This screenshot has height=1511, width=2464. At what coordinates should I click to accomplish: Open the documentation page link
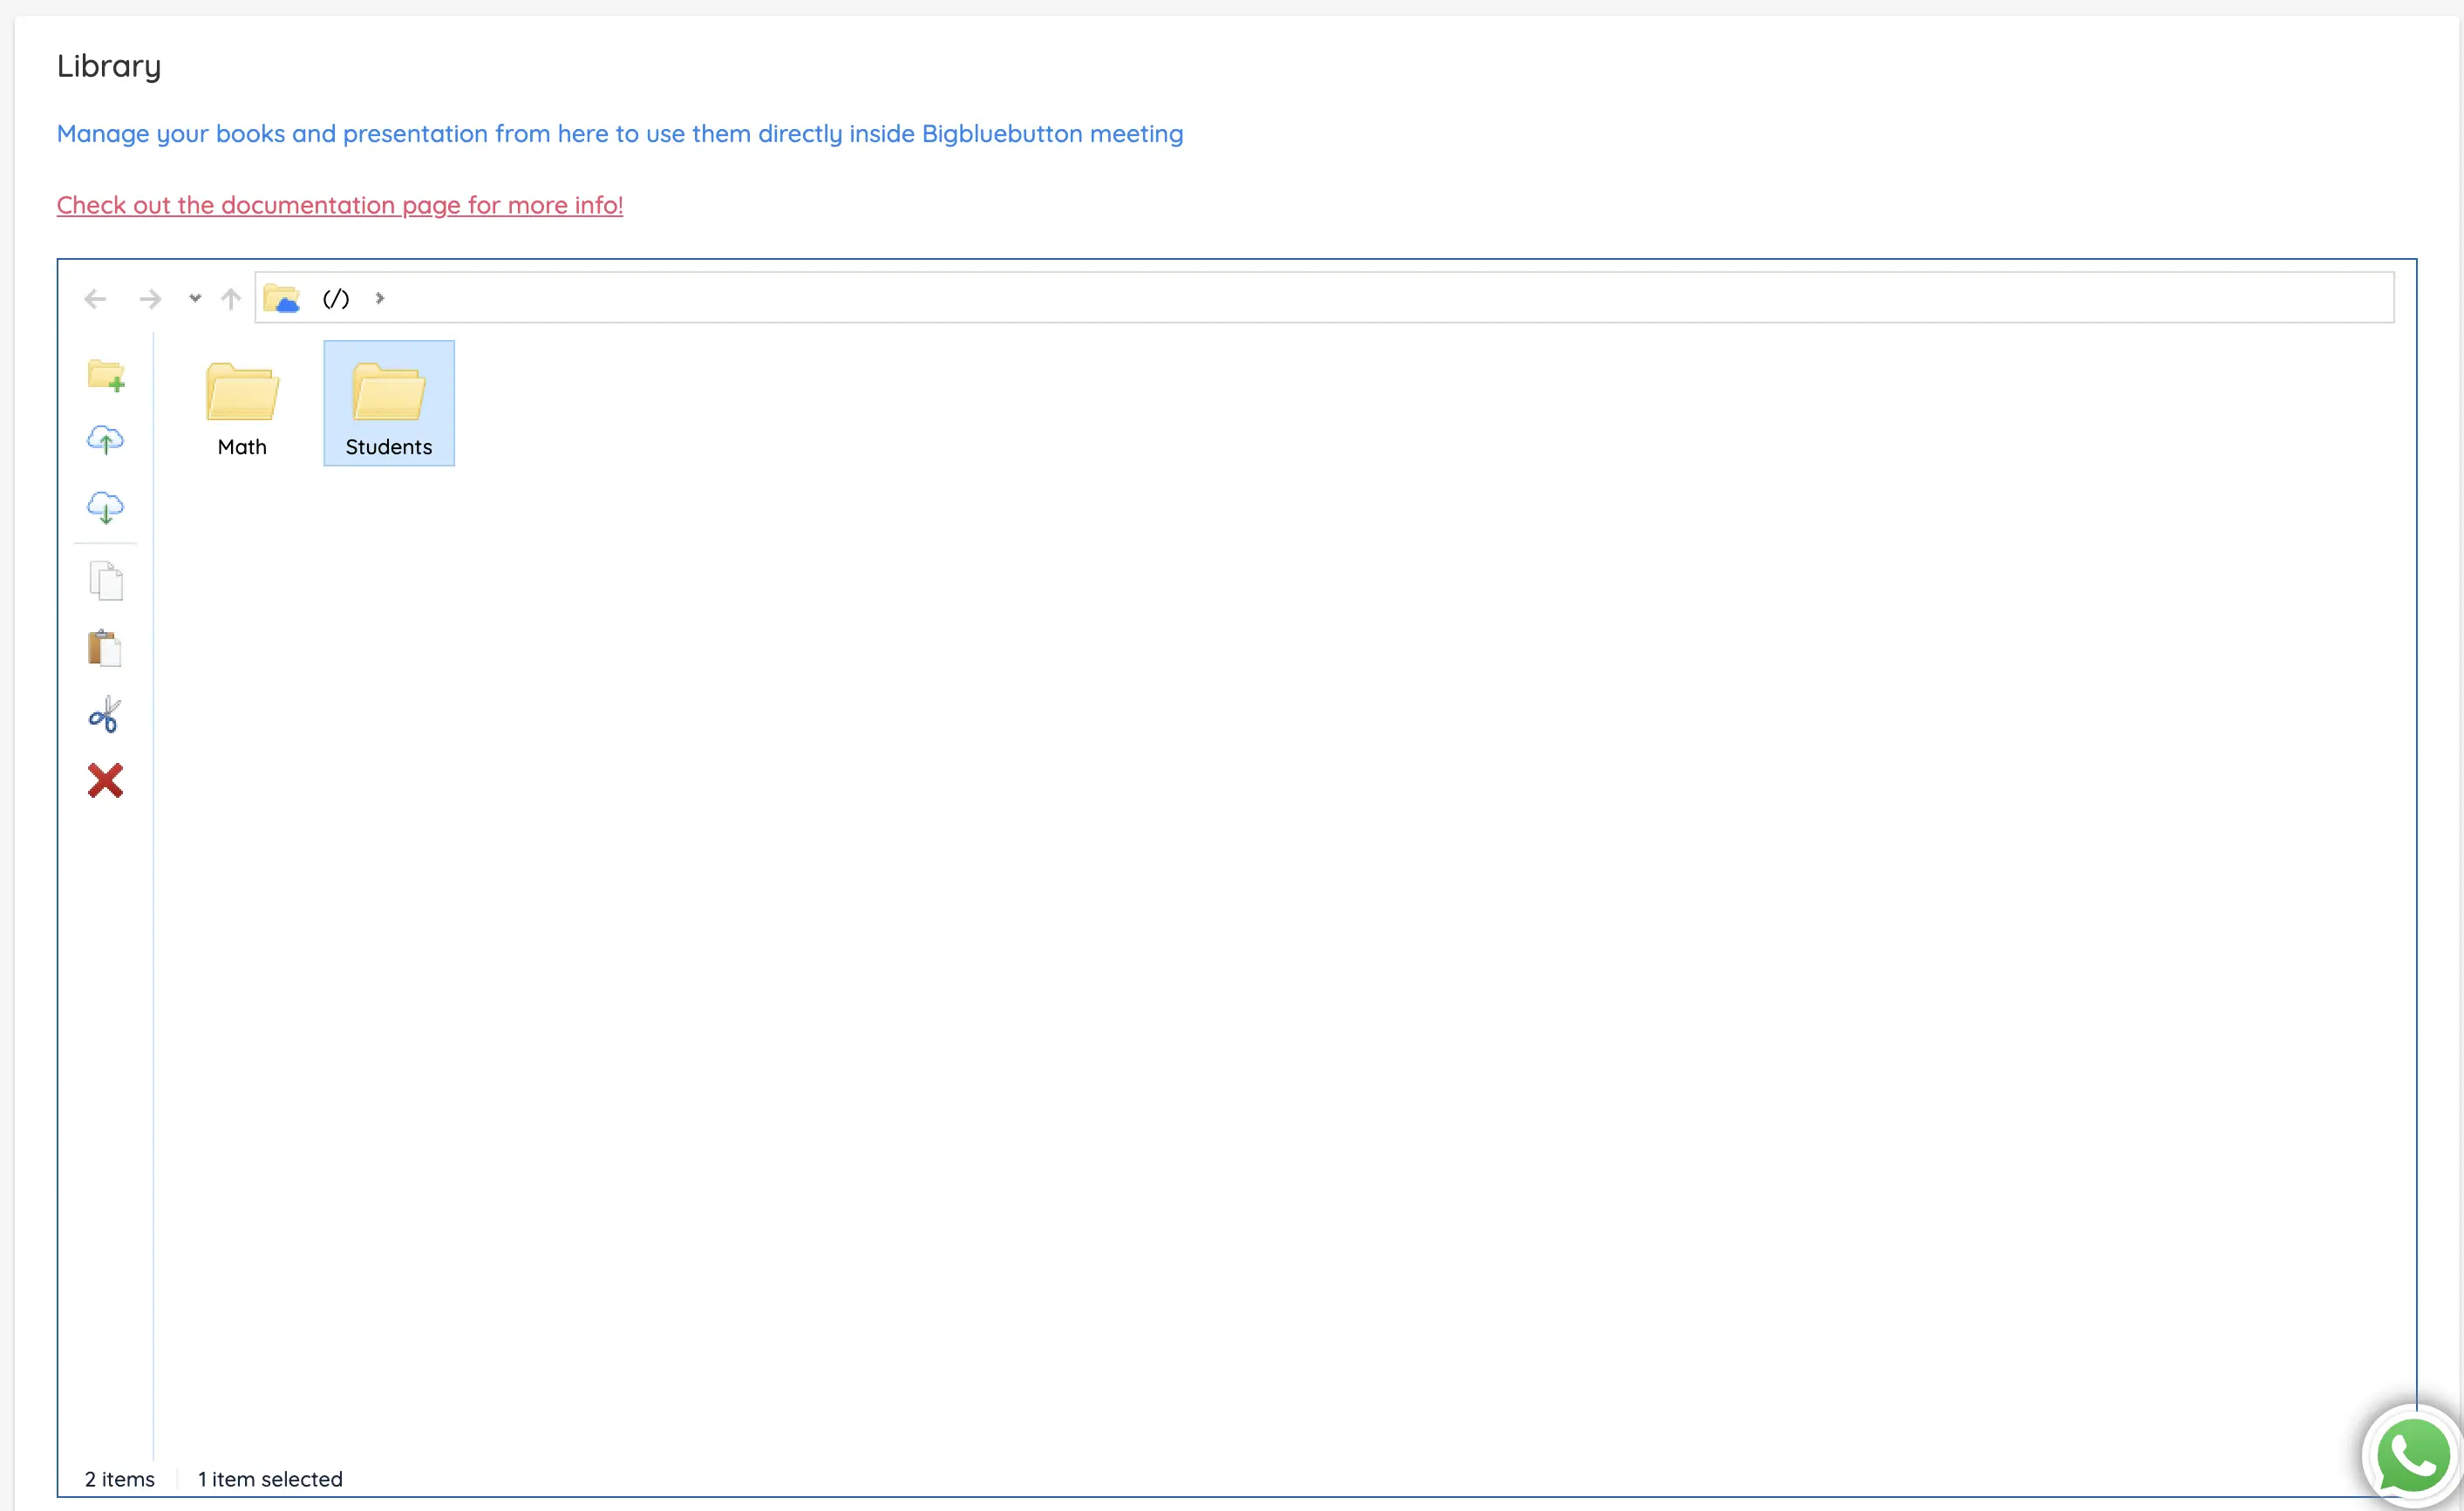(x=340, y=205)
